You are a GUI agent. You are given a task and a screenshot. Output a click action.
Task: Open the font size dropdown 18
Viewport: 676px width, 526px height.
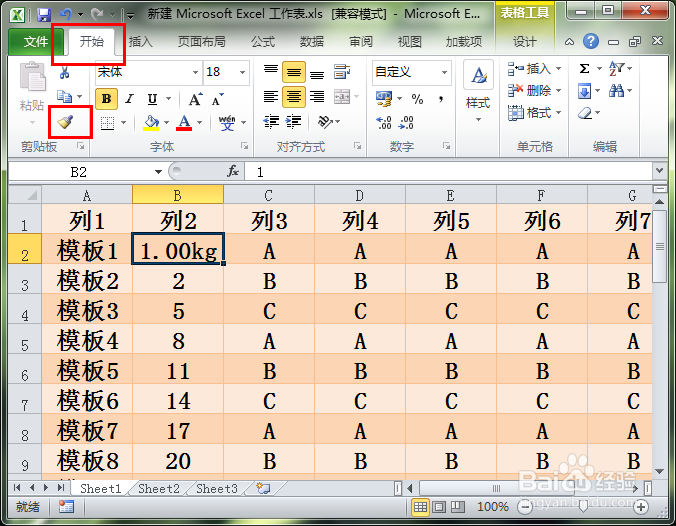[242, 72]
